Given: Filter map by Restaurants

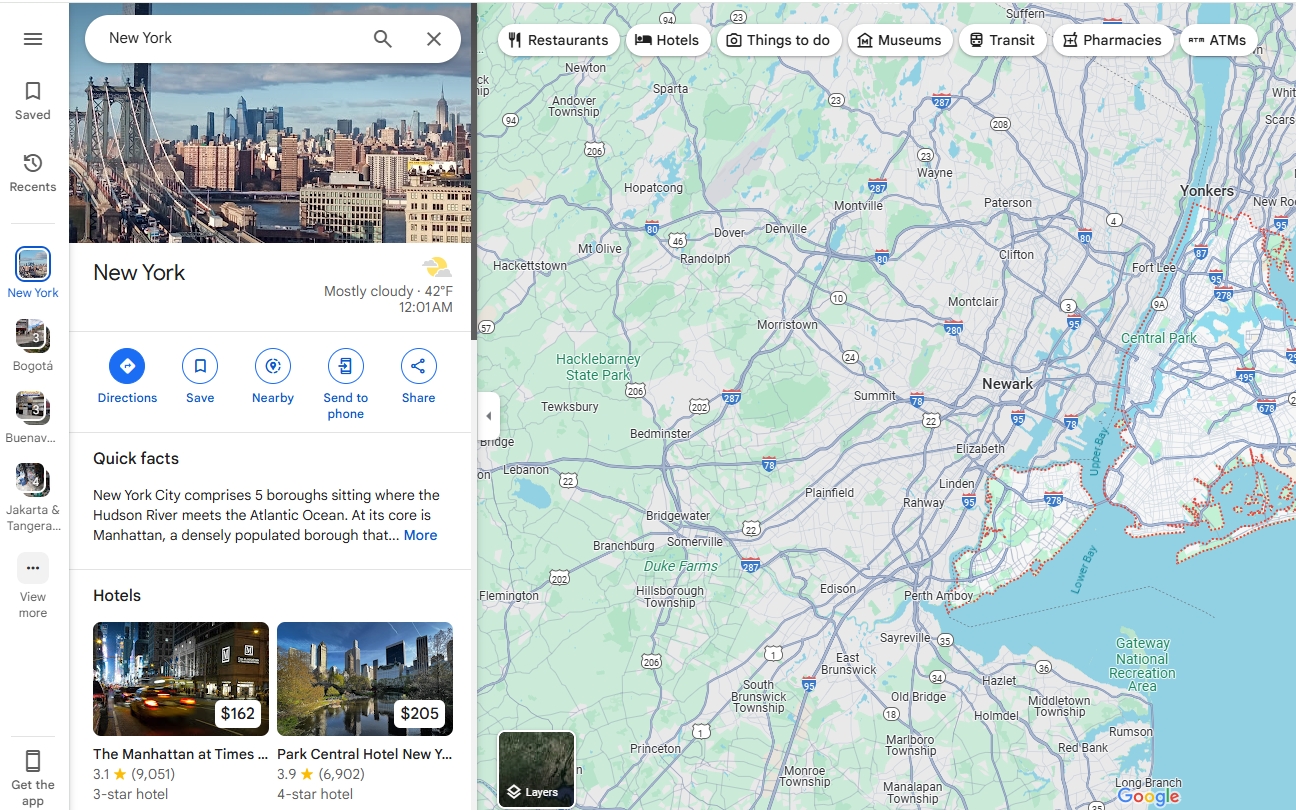Looking at the screenshot, I should click(x=558, y=40).
